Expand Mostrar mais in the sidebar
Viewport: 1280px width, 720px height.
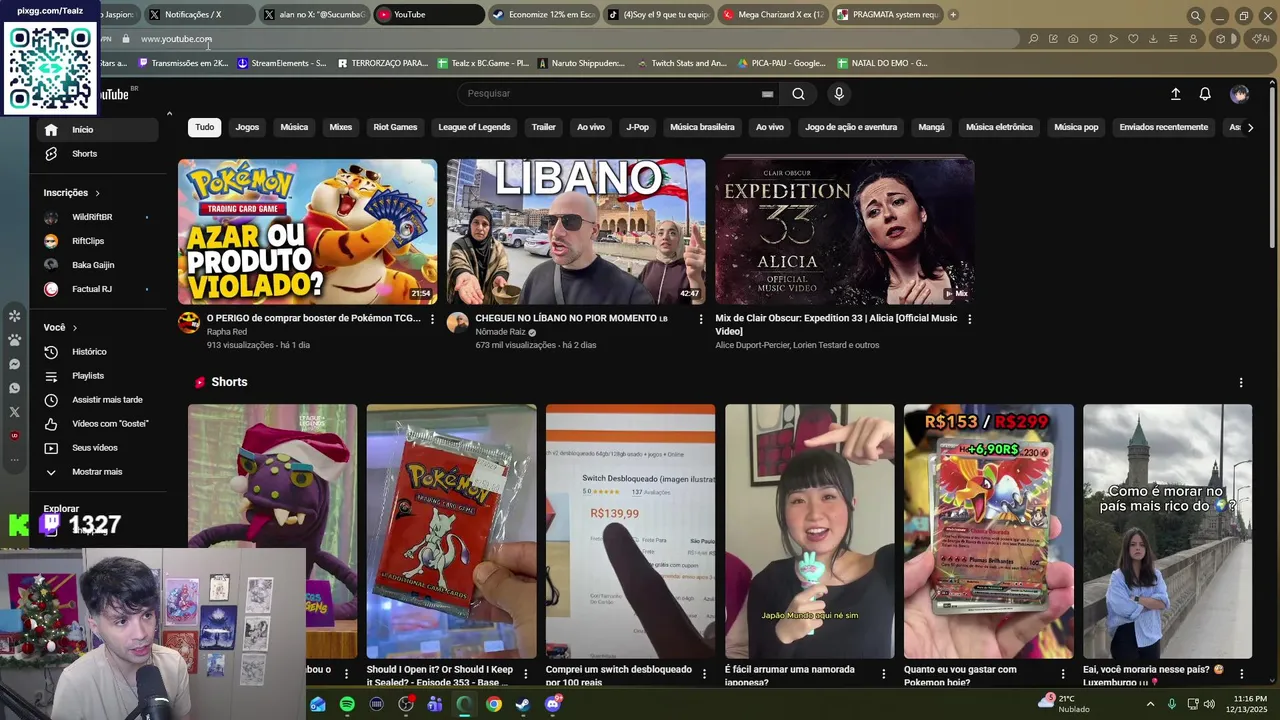pos(97,472)
